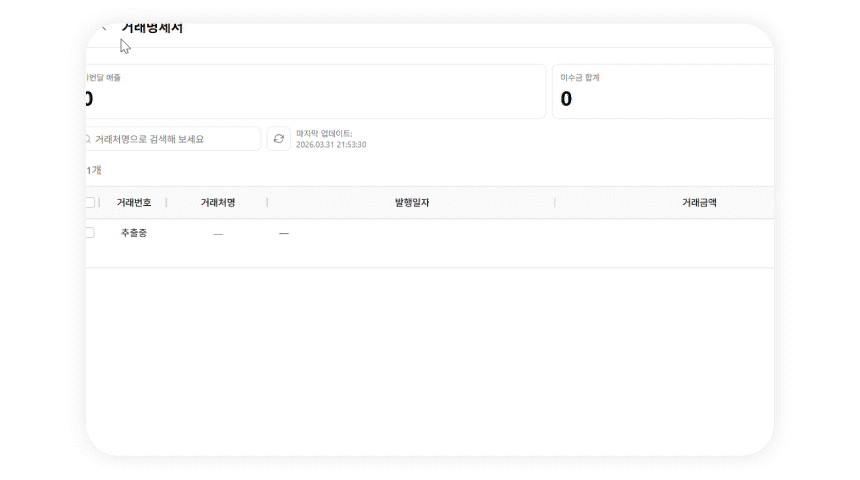Click the divider between 발행일자 and 거래금액
The height and width of the screenshot is (480, 860).
(x=554, y=203)
